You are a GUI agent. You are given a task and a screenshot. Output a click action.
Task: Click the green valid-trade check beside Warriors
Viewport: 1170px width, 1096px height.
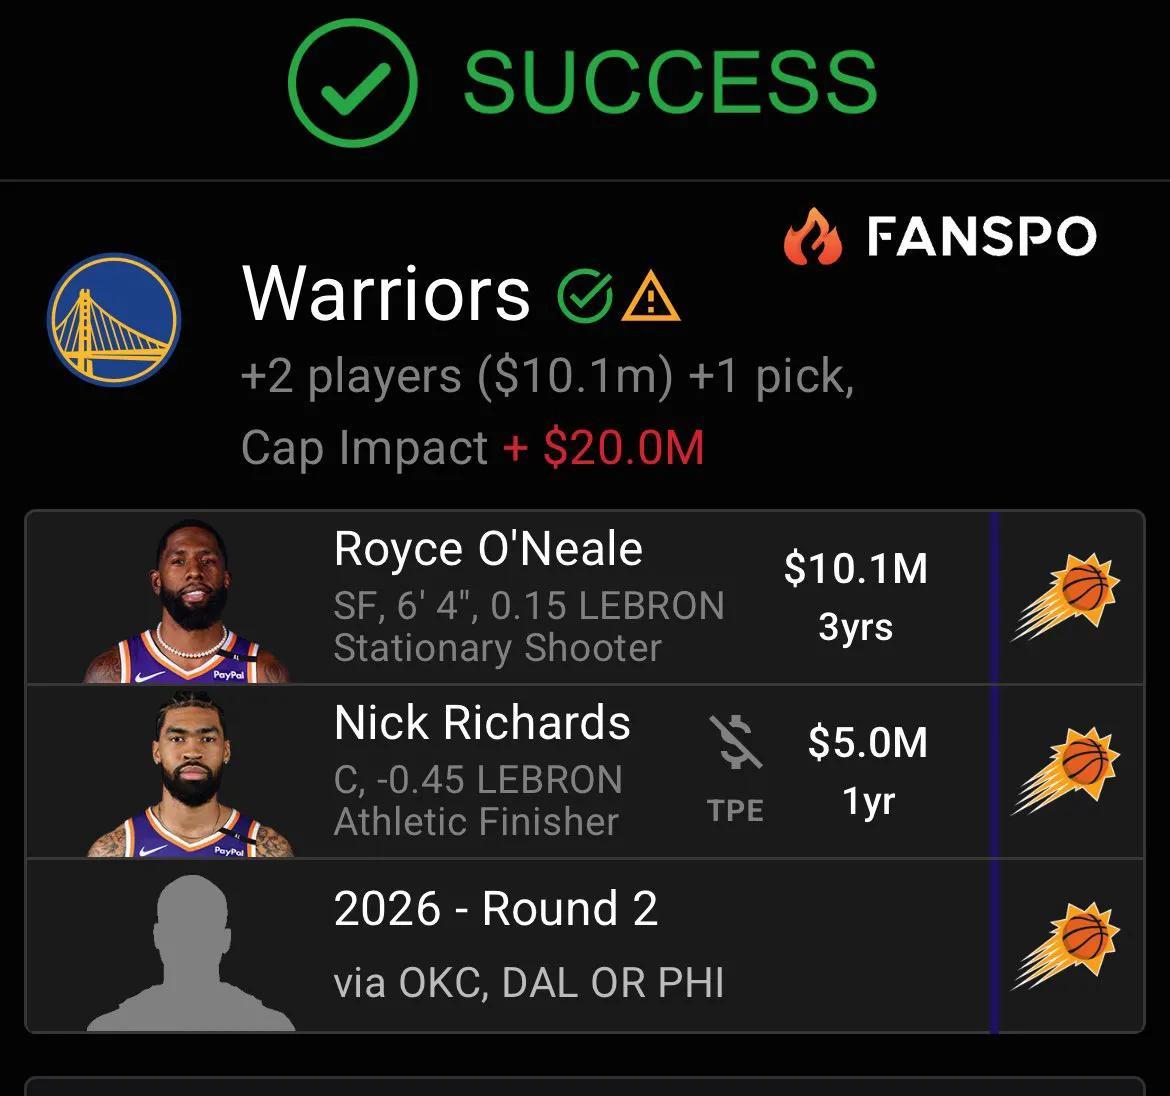tap(585, 296)
